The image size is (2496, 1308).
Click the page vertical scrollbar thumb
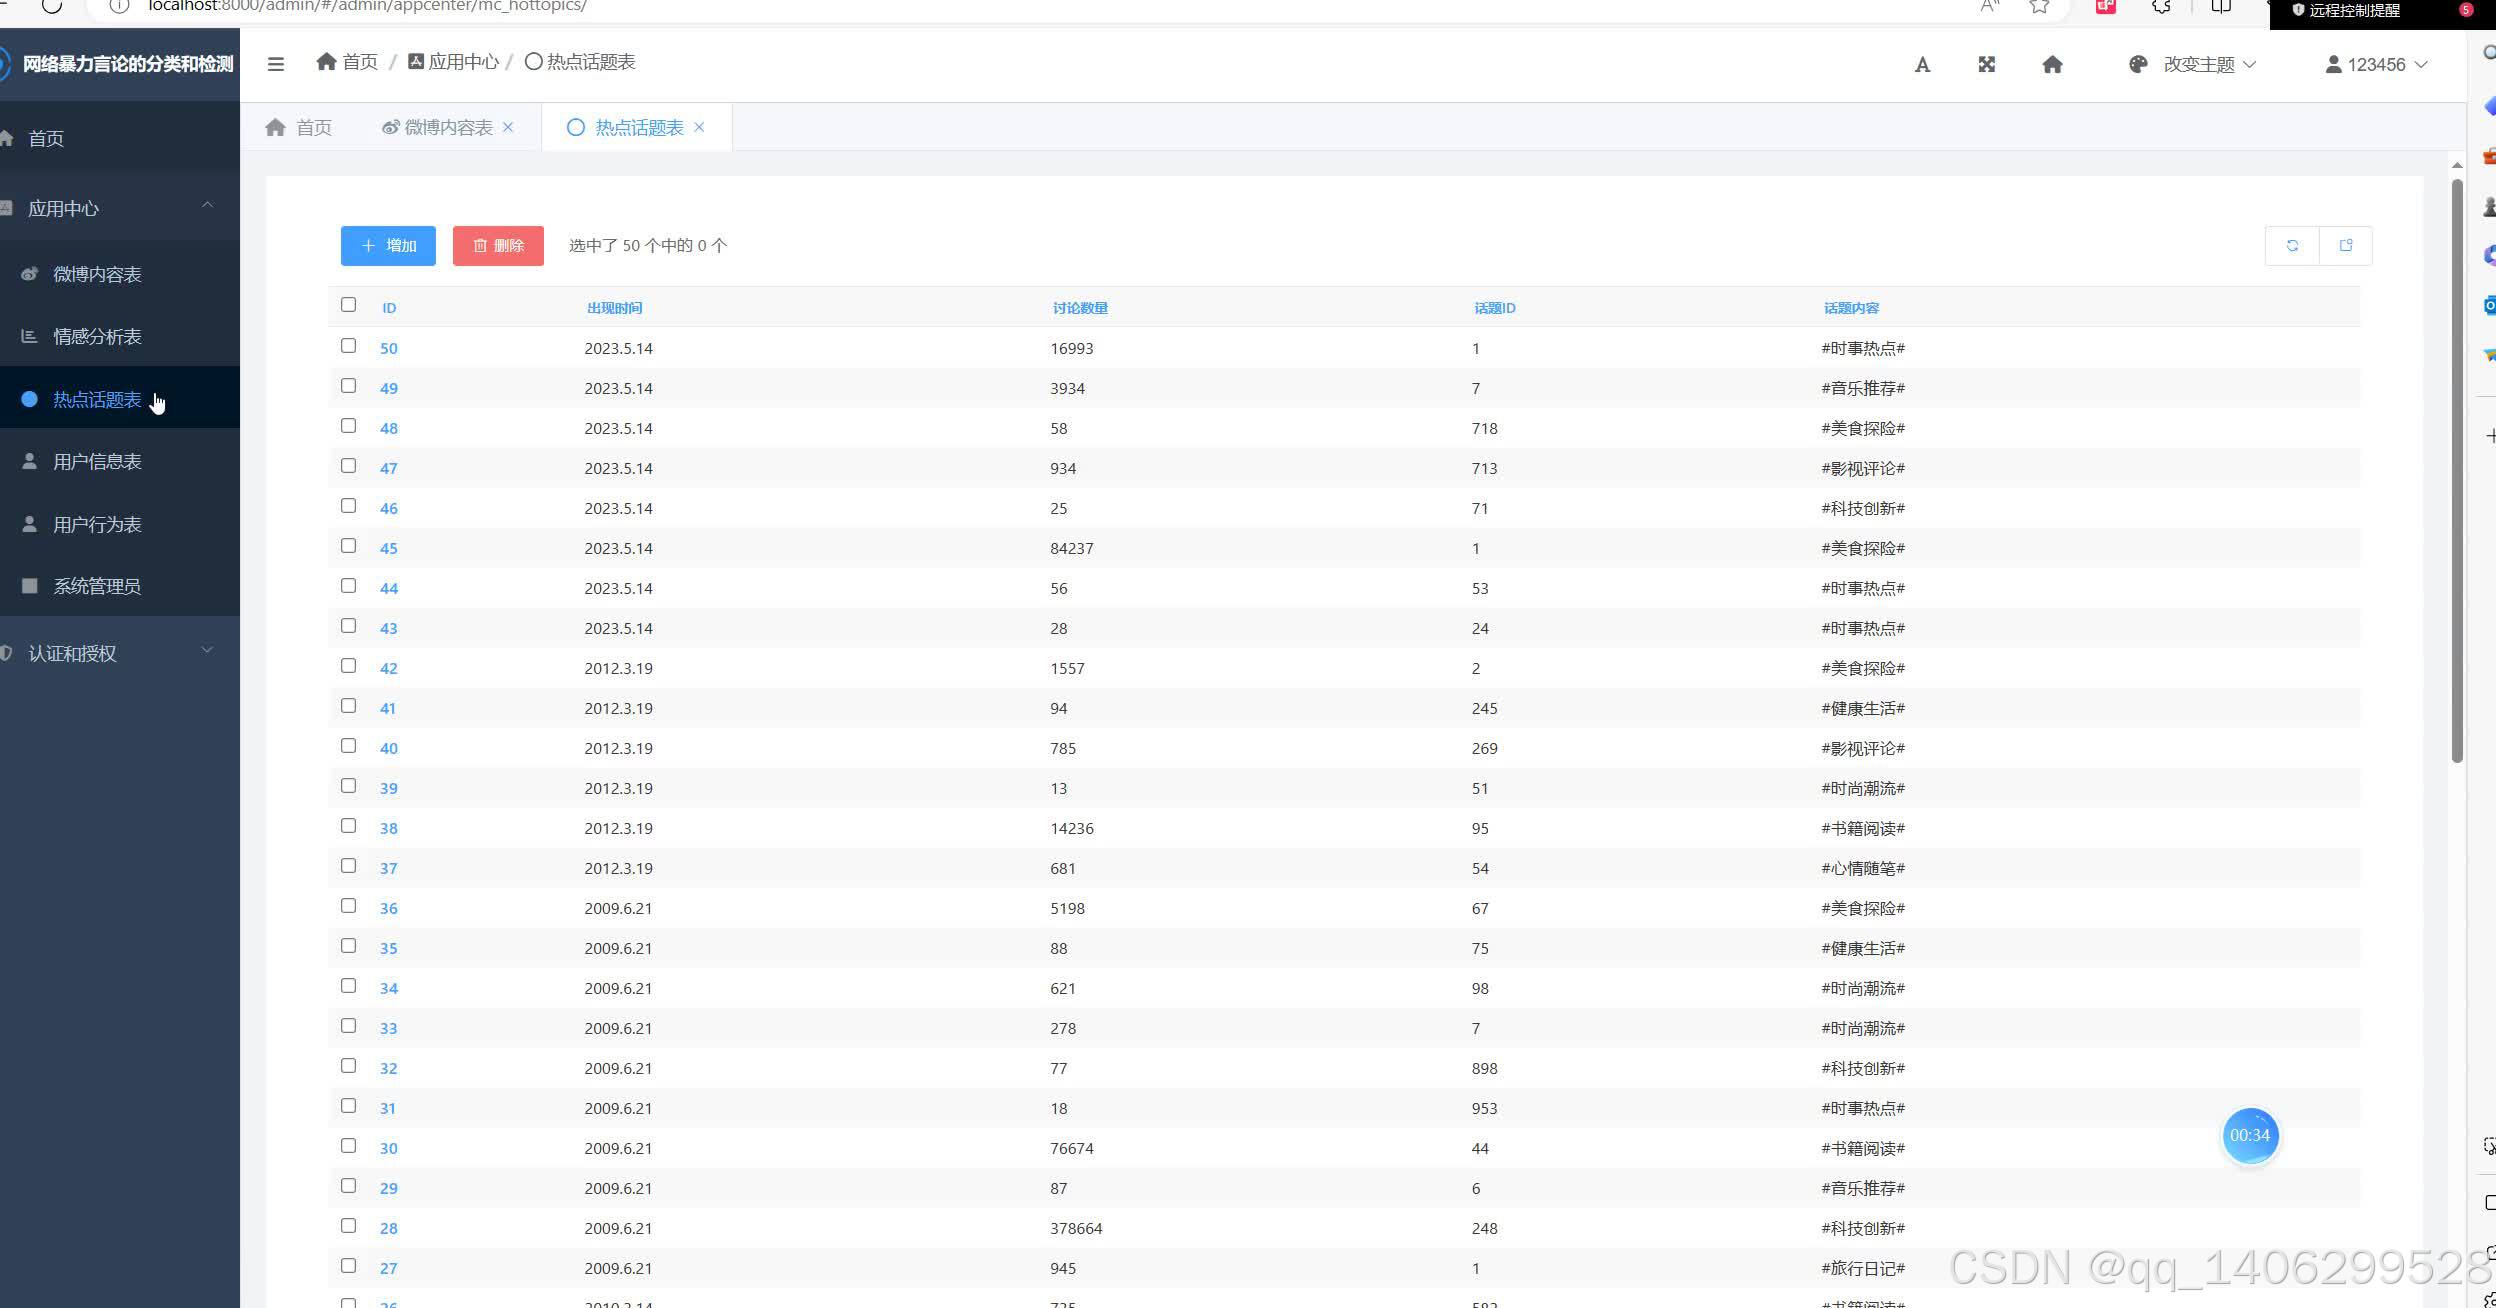(x=2457, y=470)
